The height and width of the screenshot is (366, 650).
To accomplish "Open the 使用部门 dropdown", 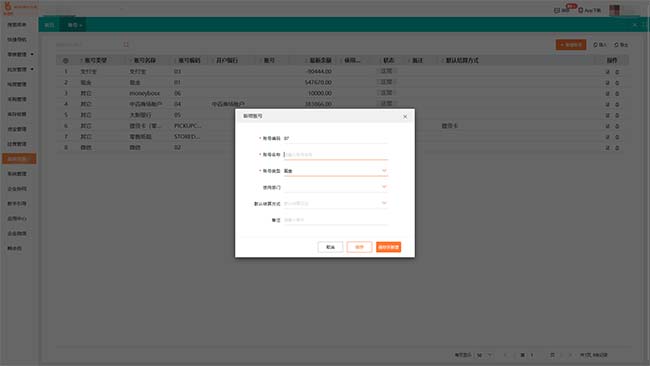I will pos(336,187).
